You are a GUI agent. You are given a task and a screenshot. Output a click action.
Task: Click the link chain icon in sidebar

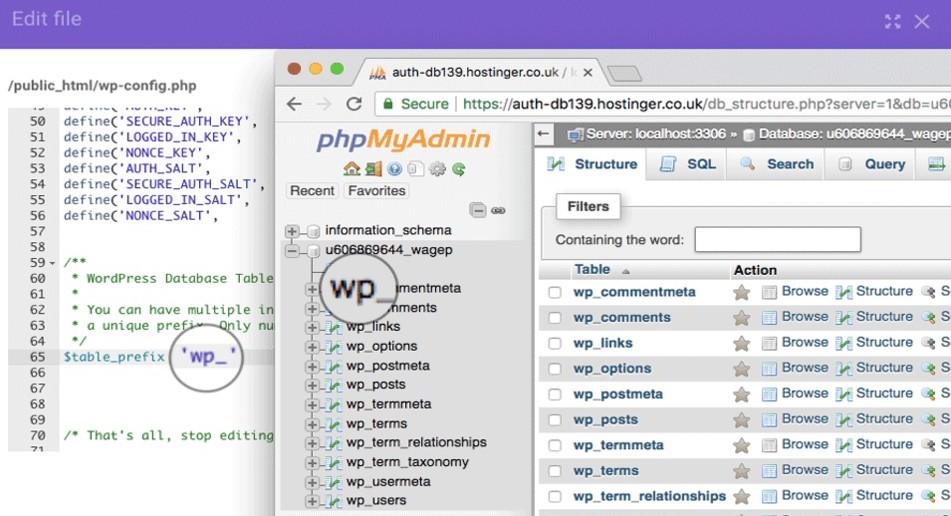pyautogui.click(x=498, y=211)
